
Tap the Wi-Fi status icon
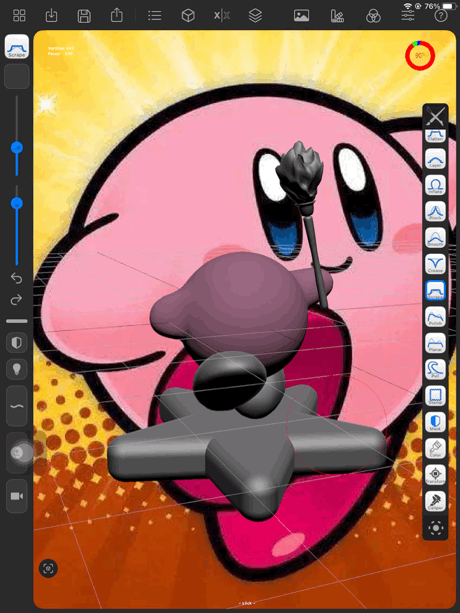(408, 6)
